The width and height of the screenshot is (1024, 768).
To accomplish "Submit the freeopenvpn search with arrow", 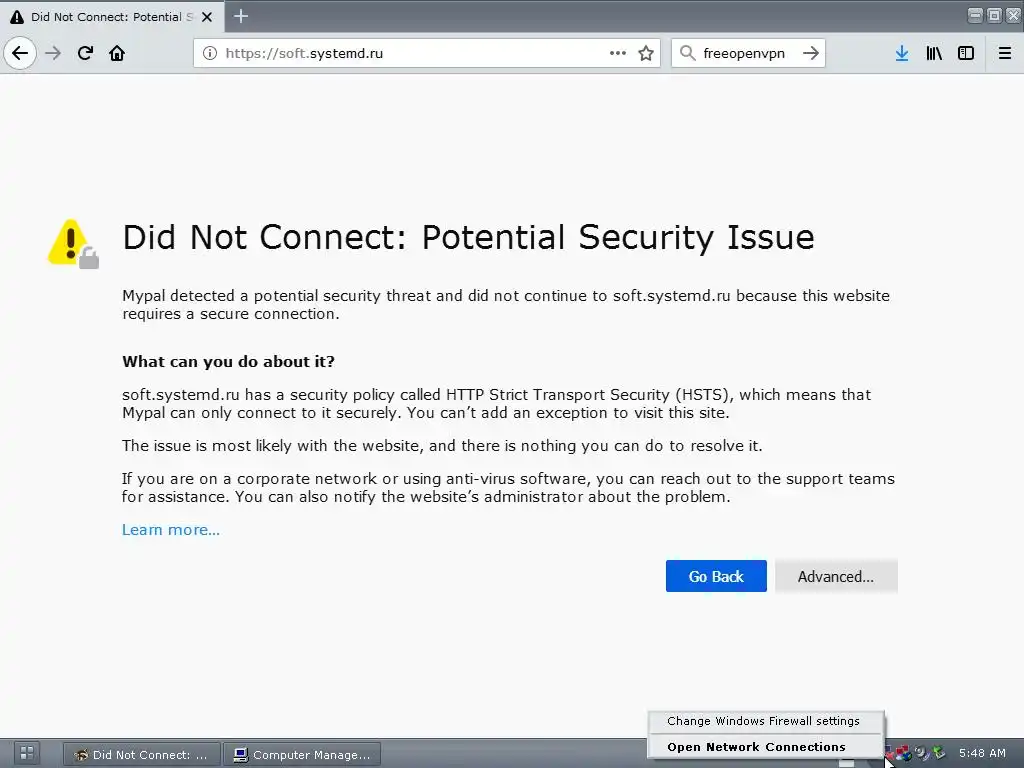I will point(811,54).
